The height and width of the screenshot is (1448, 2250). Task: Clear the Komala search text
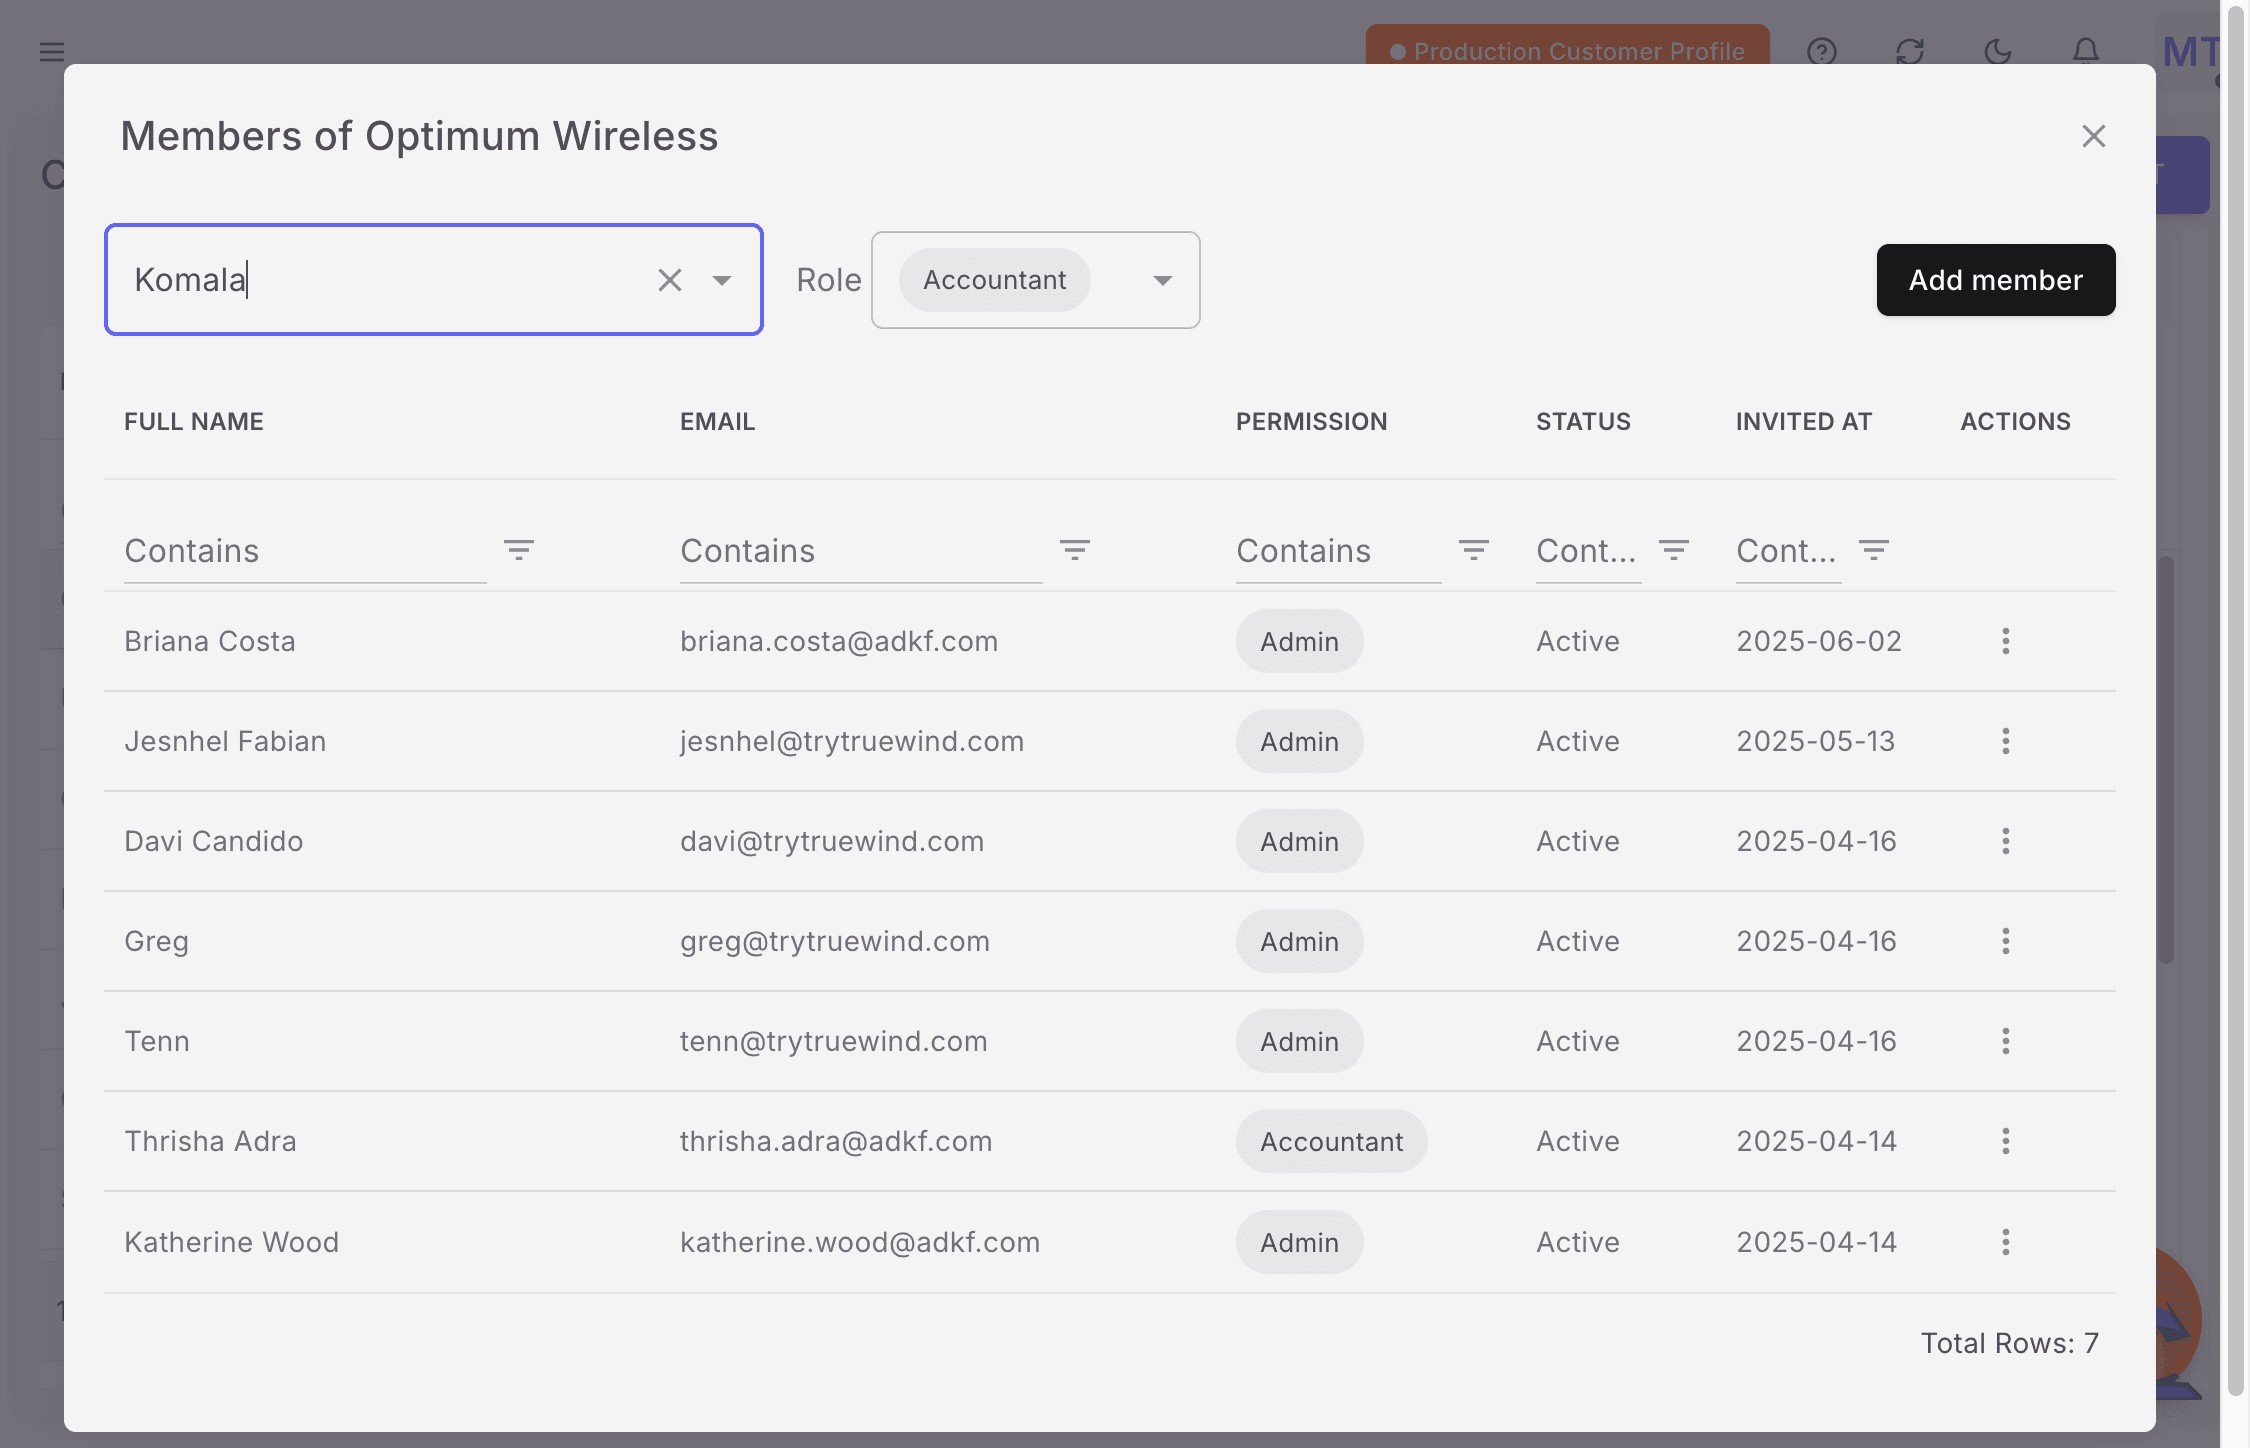click(669, 280)
